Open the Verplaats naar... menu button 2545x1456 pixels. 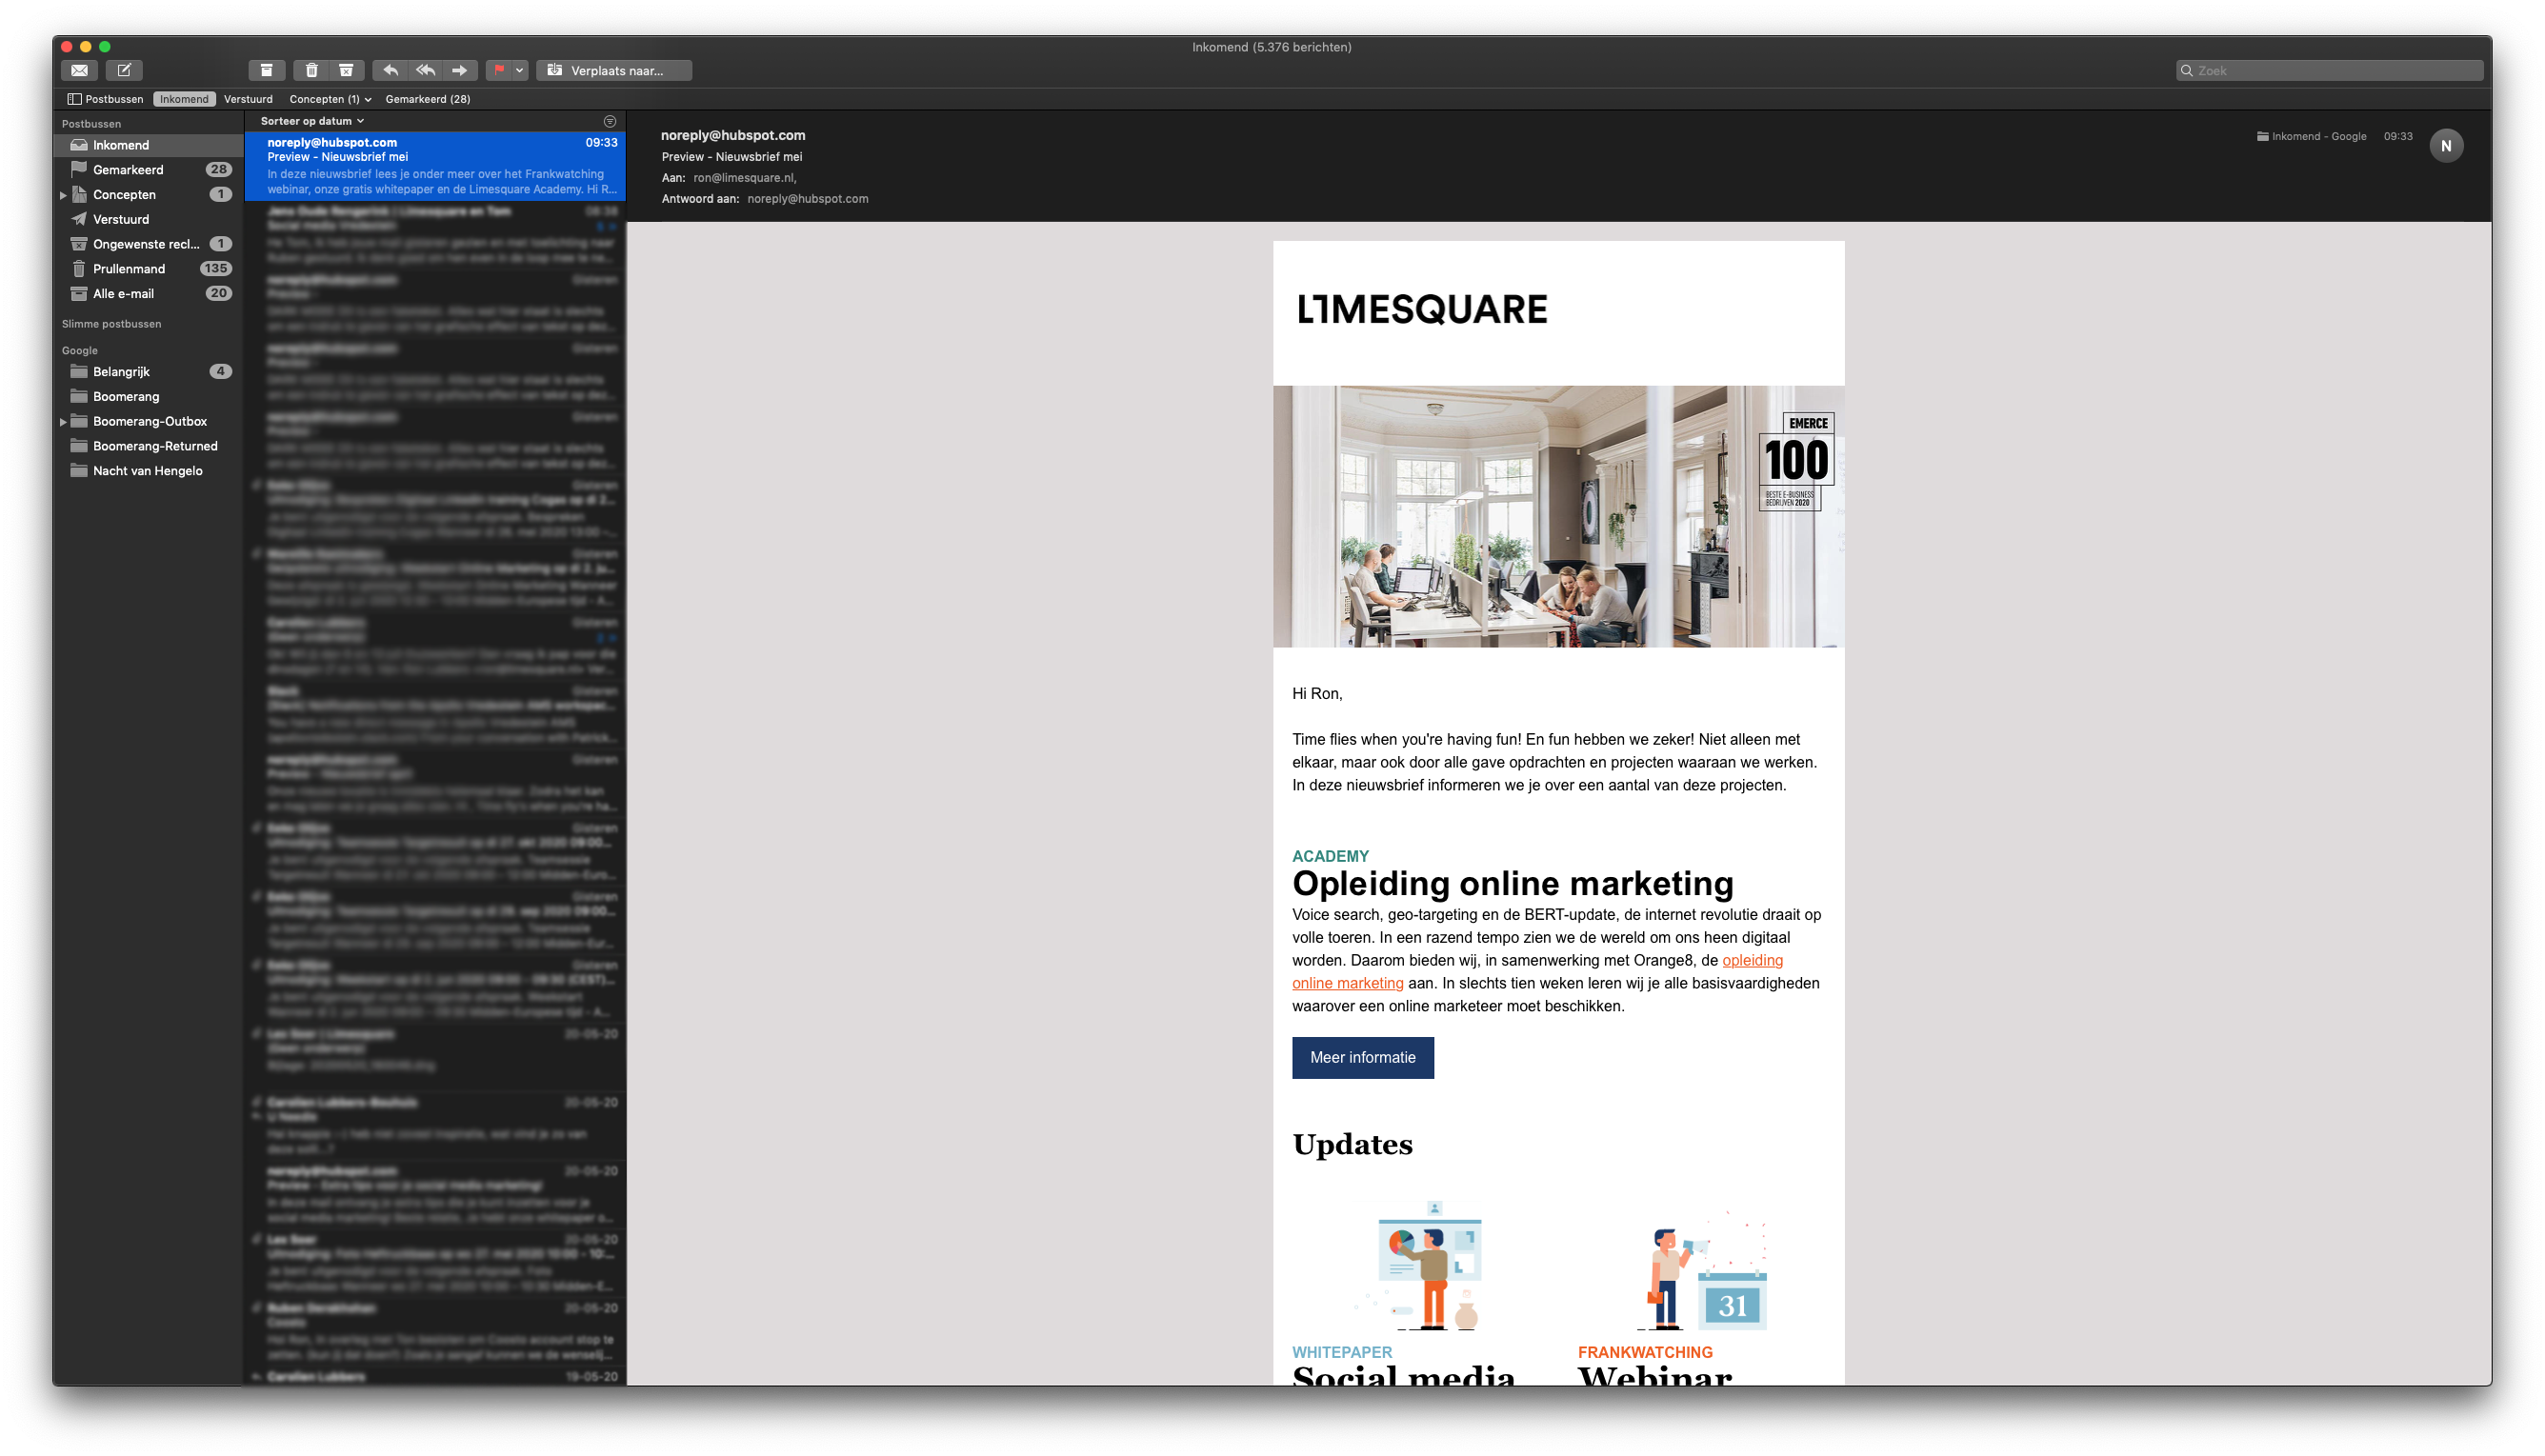(x=614, y=70)
